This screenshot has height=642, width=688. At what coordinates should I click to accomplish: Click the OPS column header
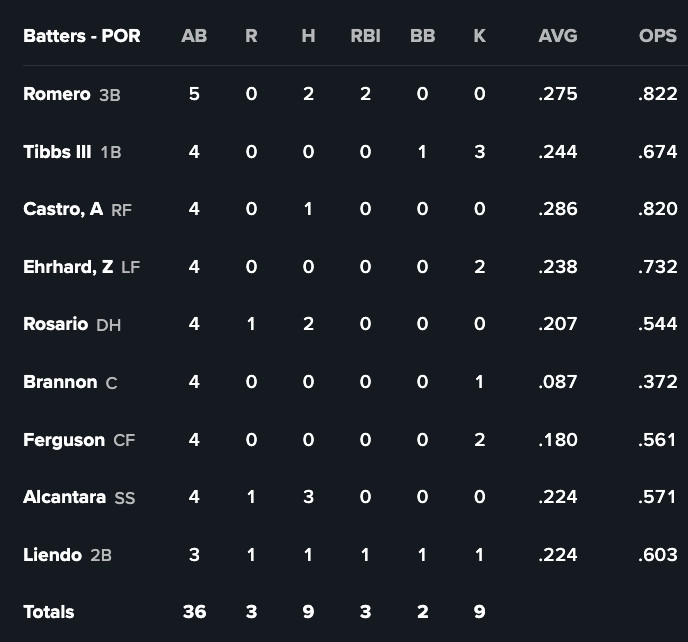657,36
